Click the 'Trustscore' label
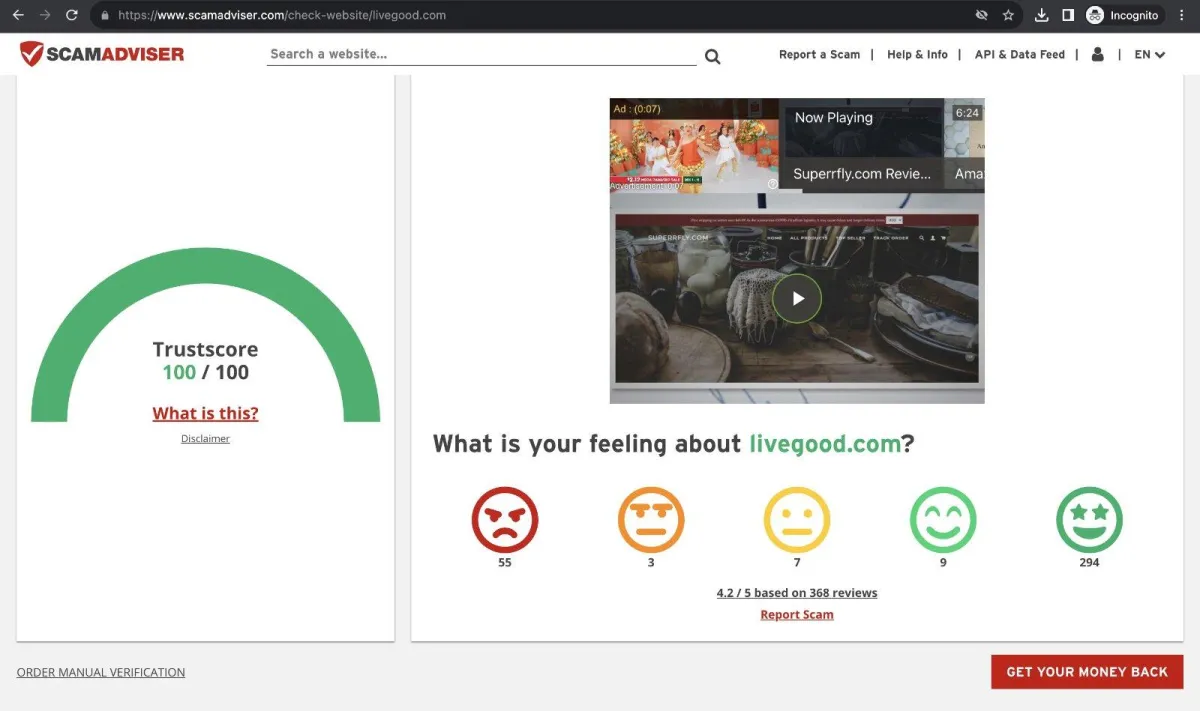 click(x=205, y=349)
